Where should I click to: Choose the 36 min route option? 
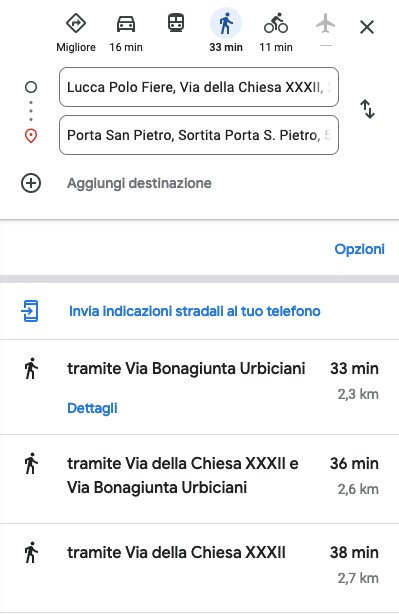pos(199,479)
